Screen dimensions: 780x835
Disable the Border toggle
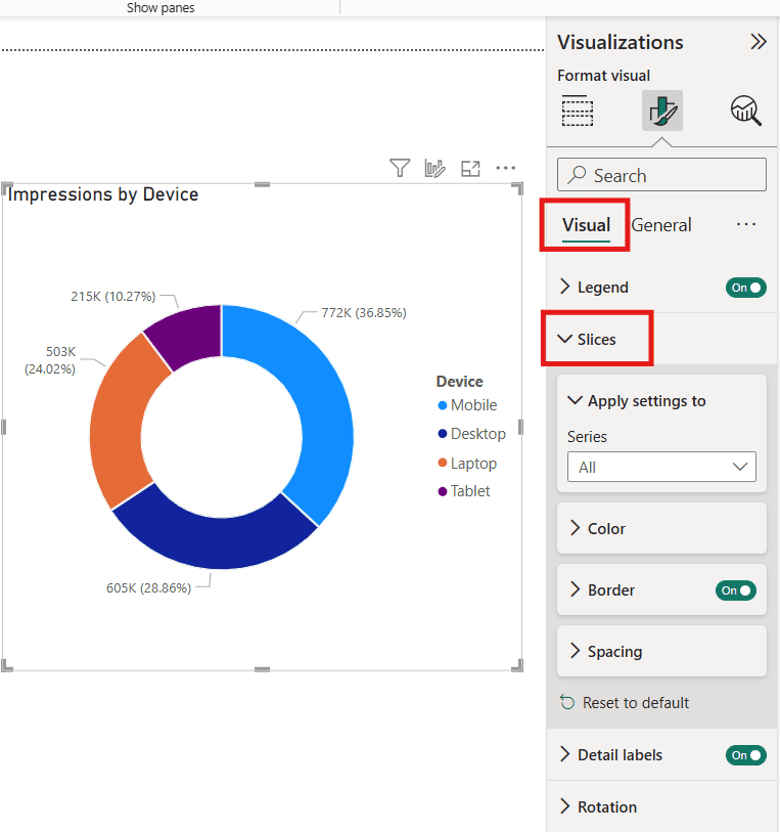coord(736,591)
